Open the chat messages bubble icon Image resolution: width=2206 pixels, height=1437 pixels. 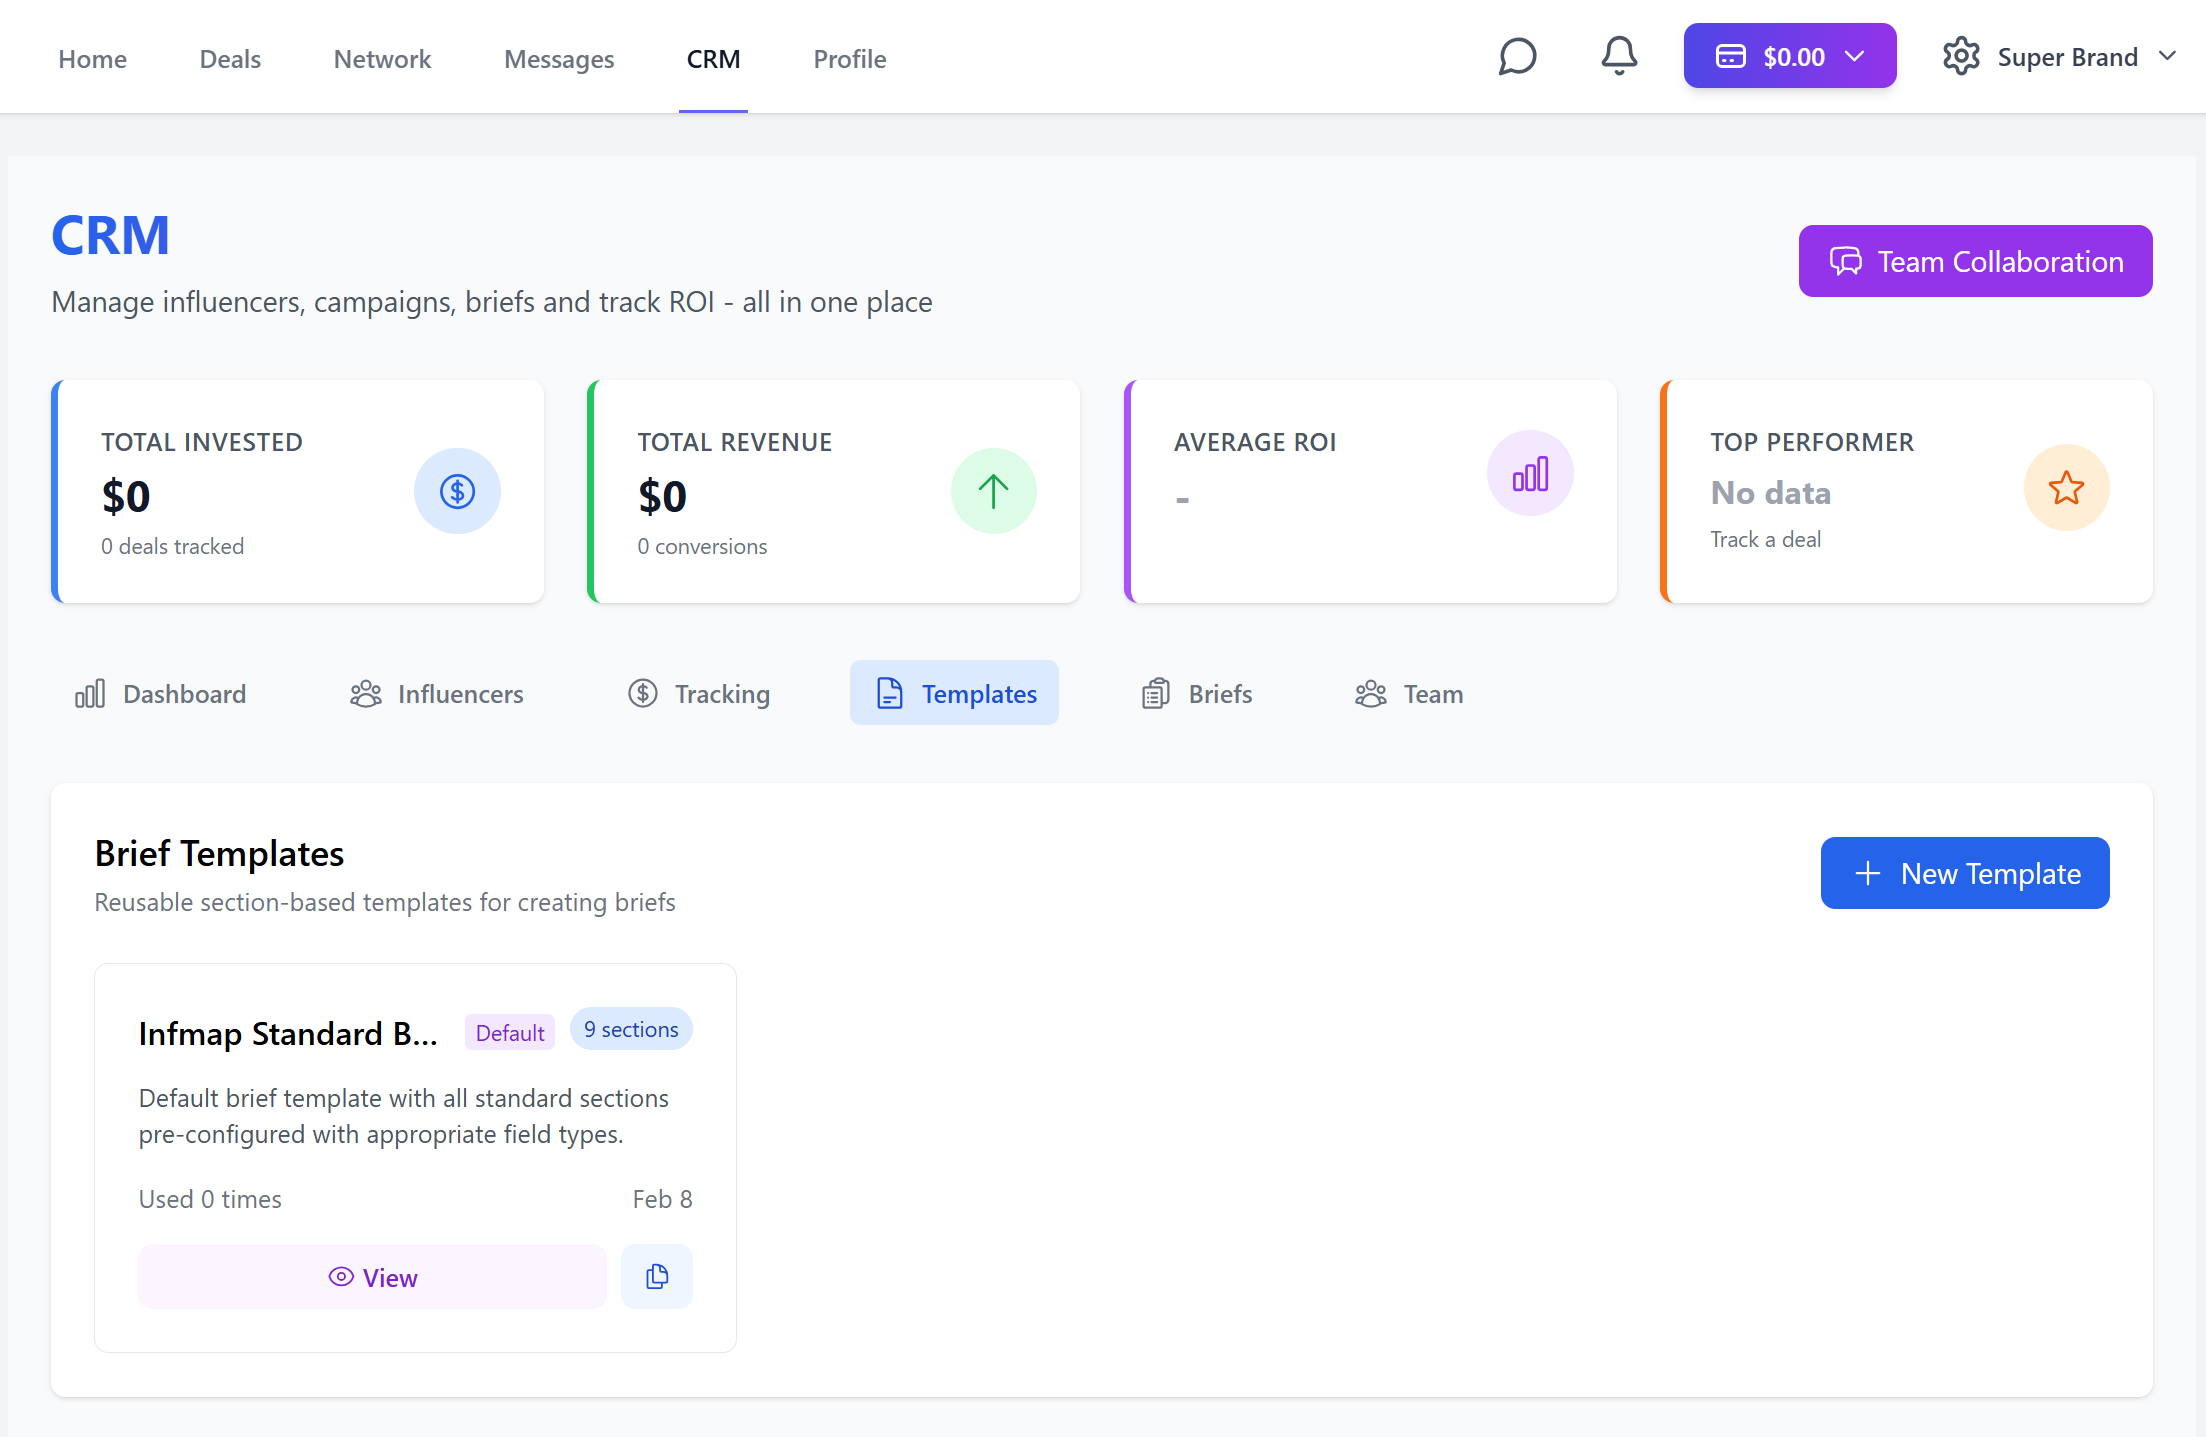[x=1517, y=57]
